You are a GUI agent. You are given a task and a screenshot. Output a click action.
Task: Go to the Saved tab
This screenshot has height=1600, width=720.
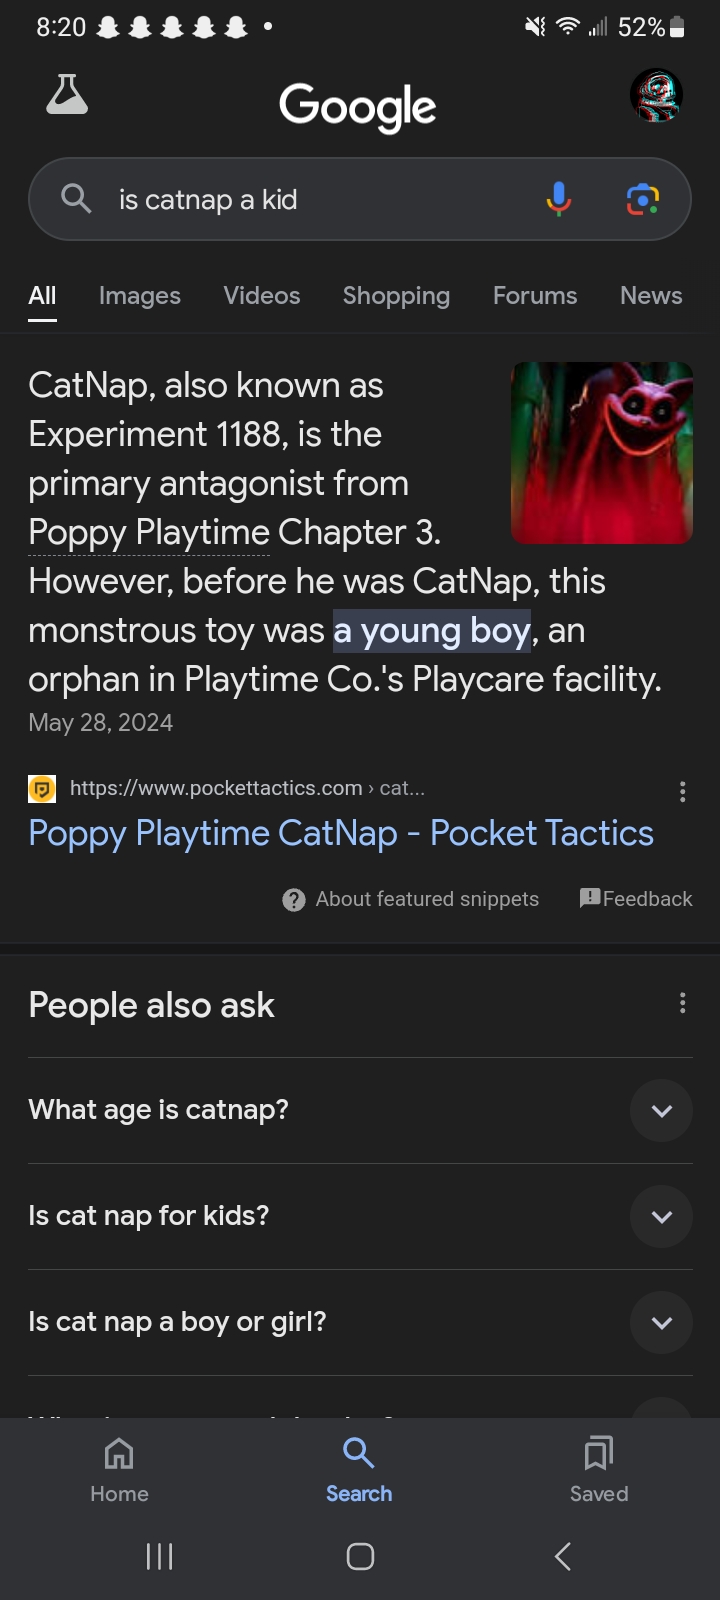point(599,1468)
